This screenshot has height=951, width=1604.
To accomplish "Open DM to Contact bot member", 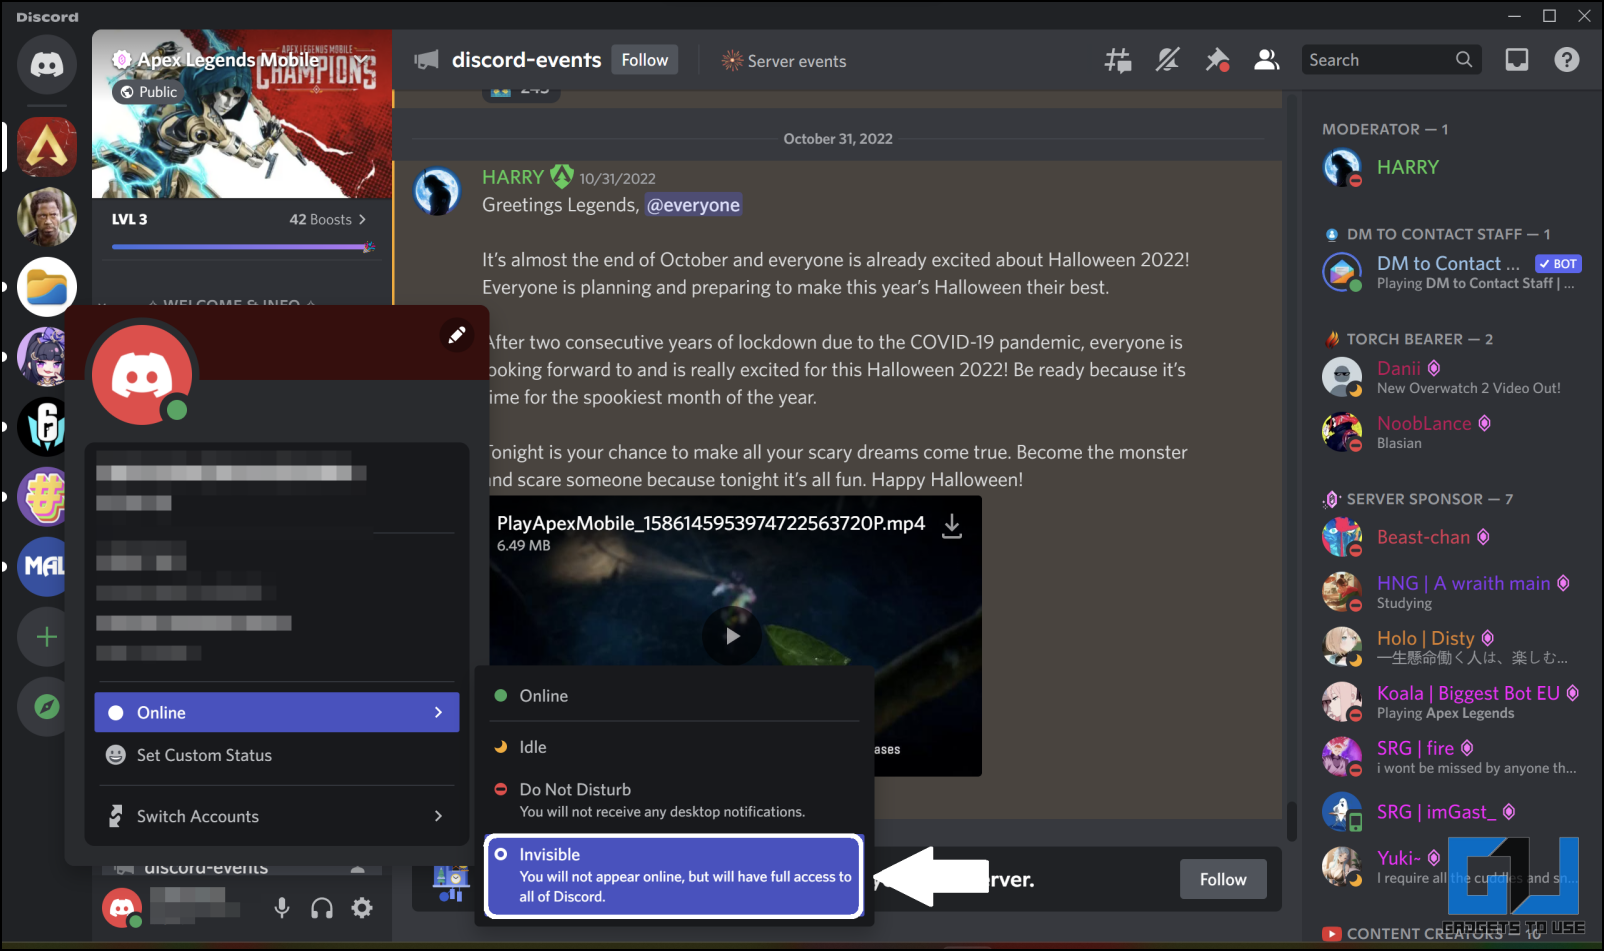I will pos(1453,272).
